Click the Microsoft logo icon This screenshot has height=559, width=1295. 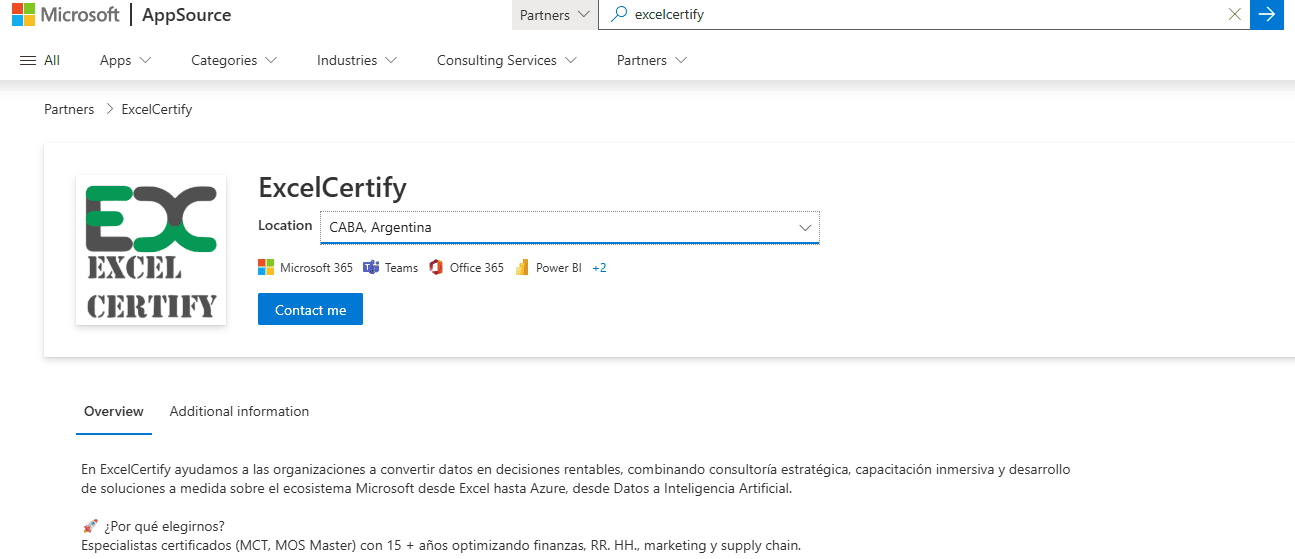pos(24,15)
